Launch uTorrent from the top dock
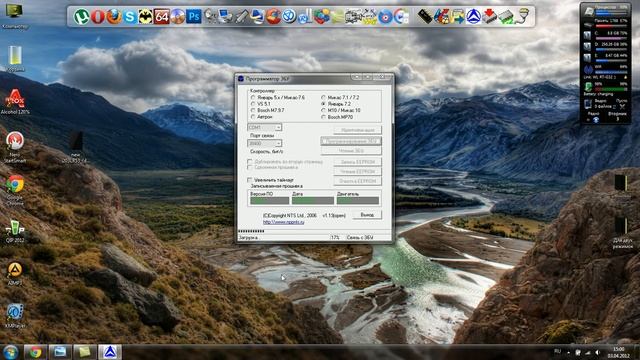Image resolution: width=640 pixels, height=360 pixels. click(81, 17)
